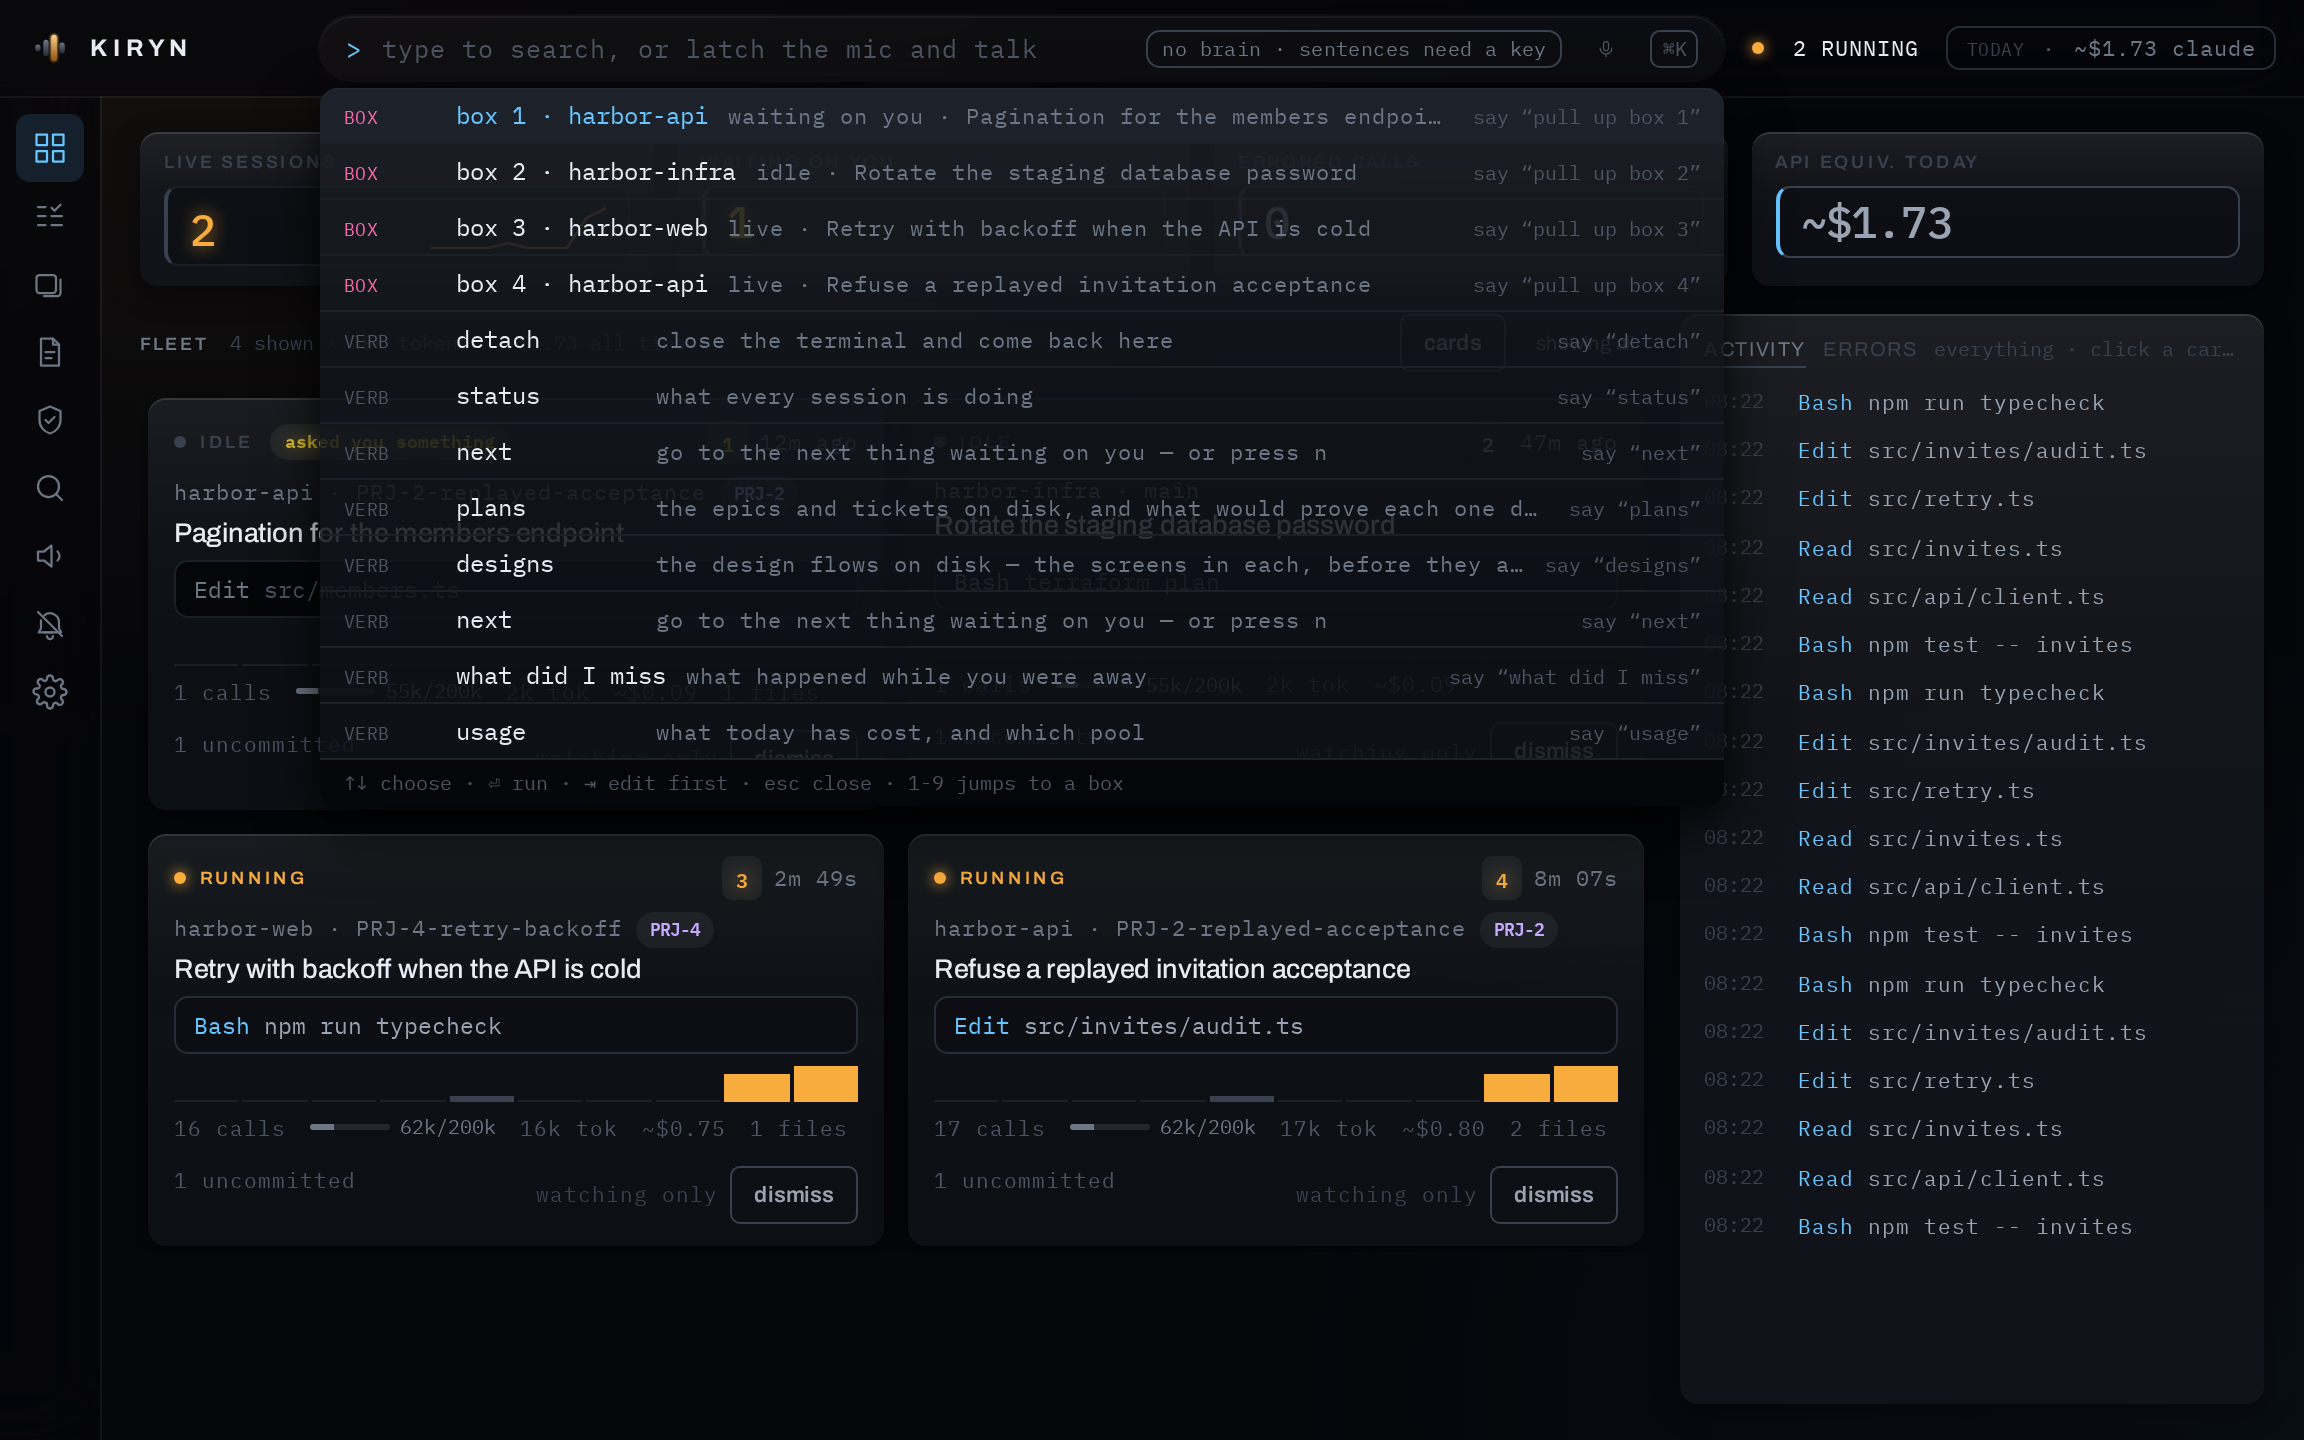Click the 2 RUNNING status indicator
The width and height of the screenshot is (2304, 1440).
coord(1835,49)
